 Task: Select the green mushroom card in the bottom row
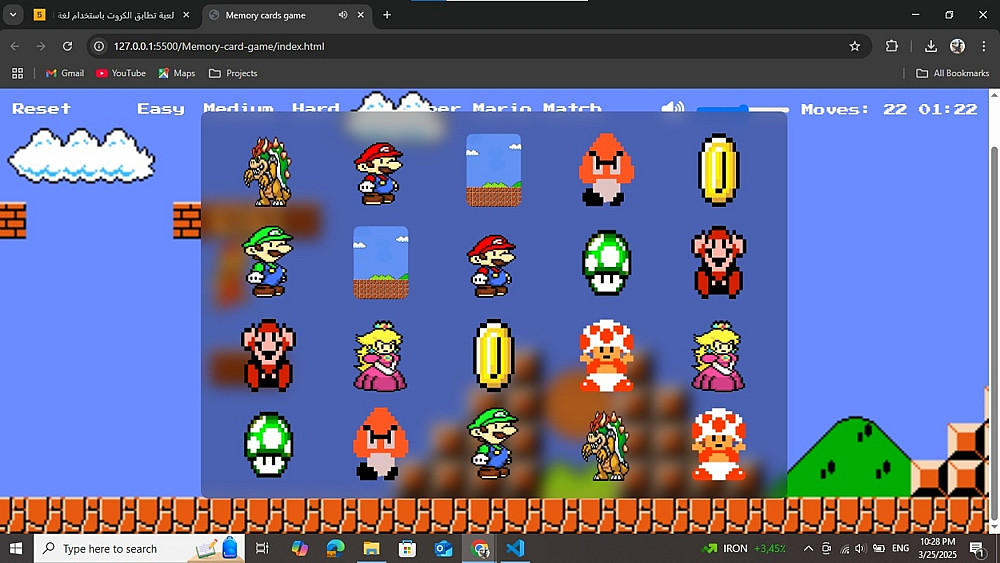coord(268,445)
